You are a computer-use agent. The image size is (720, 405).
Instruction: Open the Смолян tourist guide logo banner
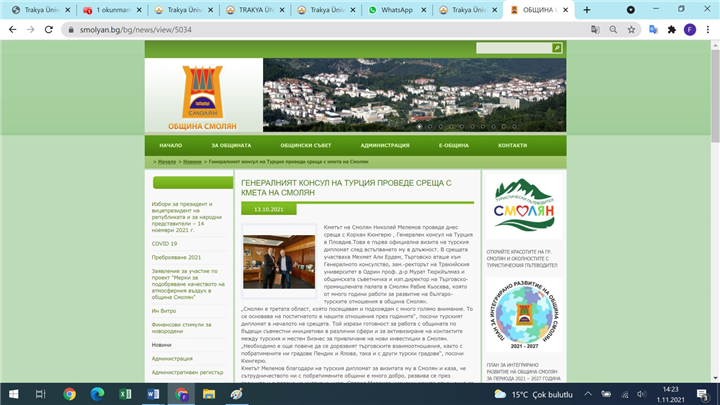pyautogui.click(x=524, y=205)
